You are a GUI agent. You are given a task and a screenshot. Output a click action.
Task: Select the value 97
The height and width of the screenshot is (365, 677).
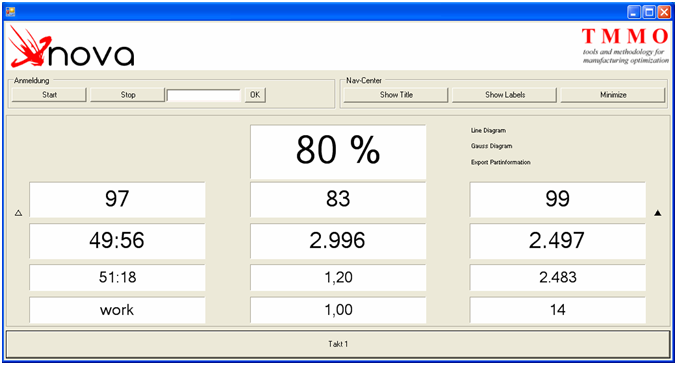point(117,199)
